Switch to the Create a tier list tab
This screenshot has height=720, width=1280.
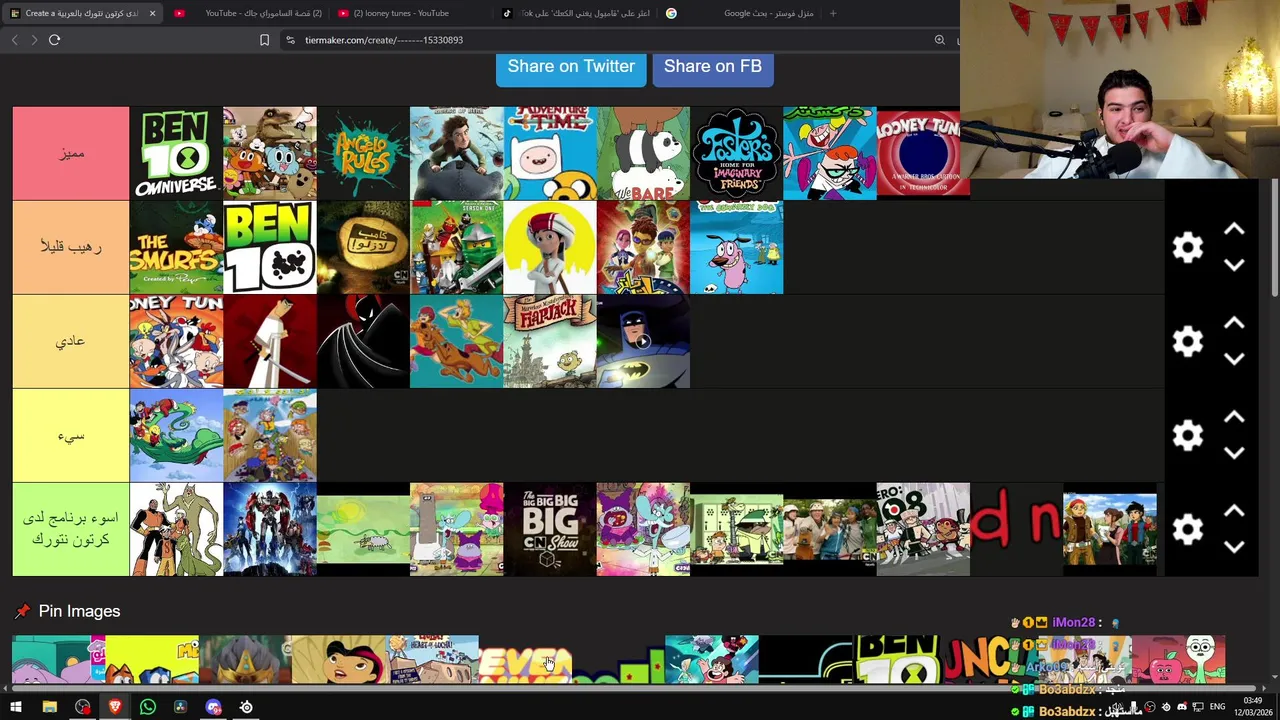point(82,13)
